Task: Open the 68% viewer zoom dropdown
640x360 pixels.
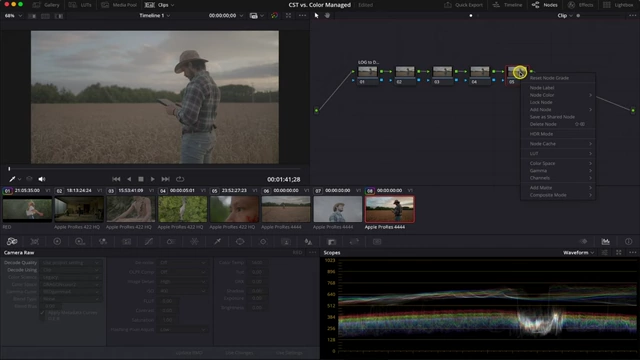Action: click(x=13, y=16)
